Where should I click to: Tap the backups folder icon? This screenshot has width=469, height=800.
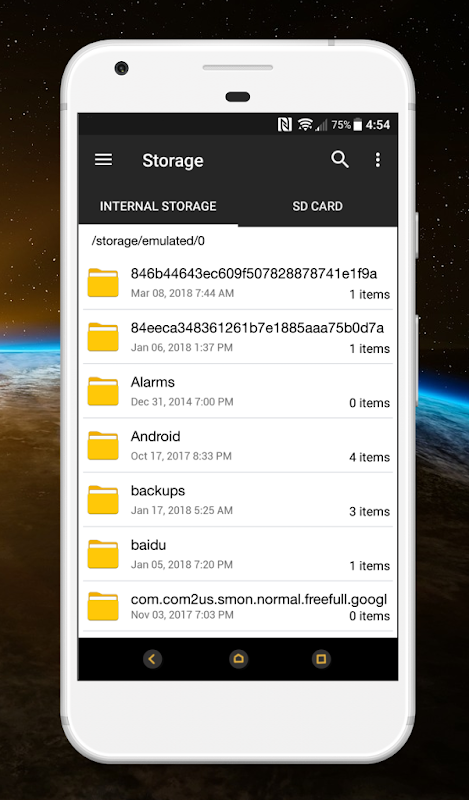pos(103,500)
